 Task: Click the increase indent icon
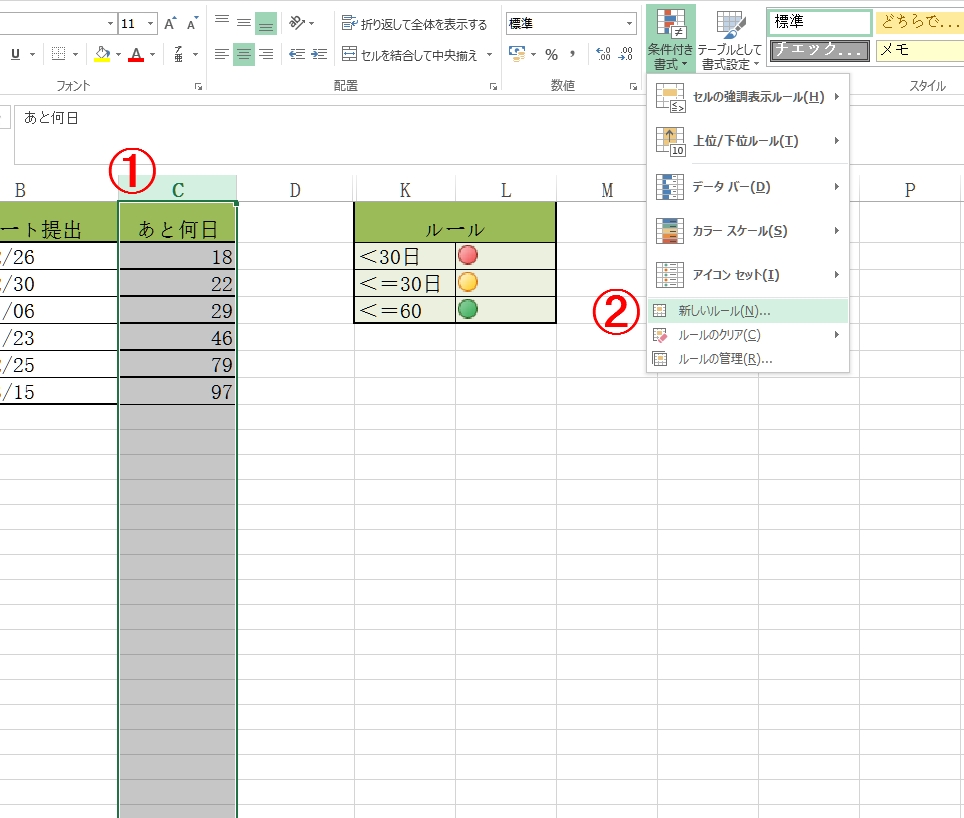tap(321, 55)
